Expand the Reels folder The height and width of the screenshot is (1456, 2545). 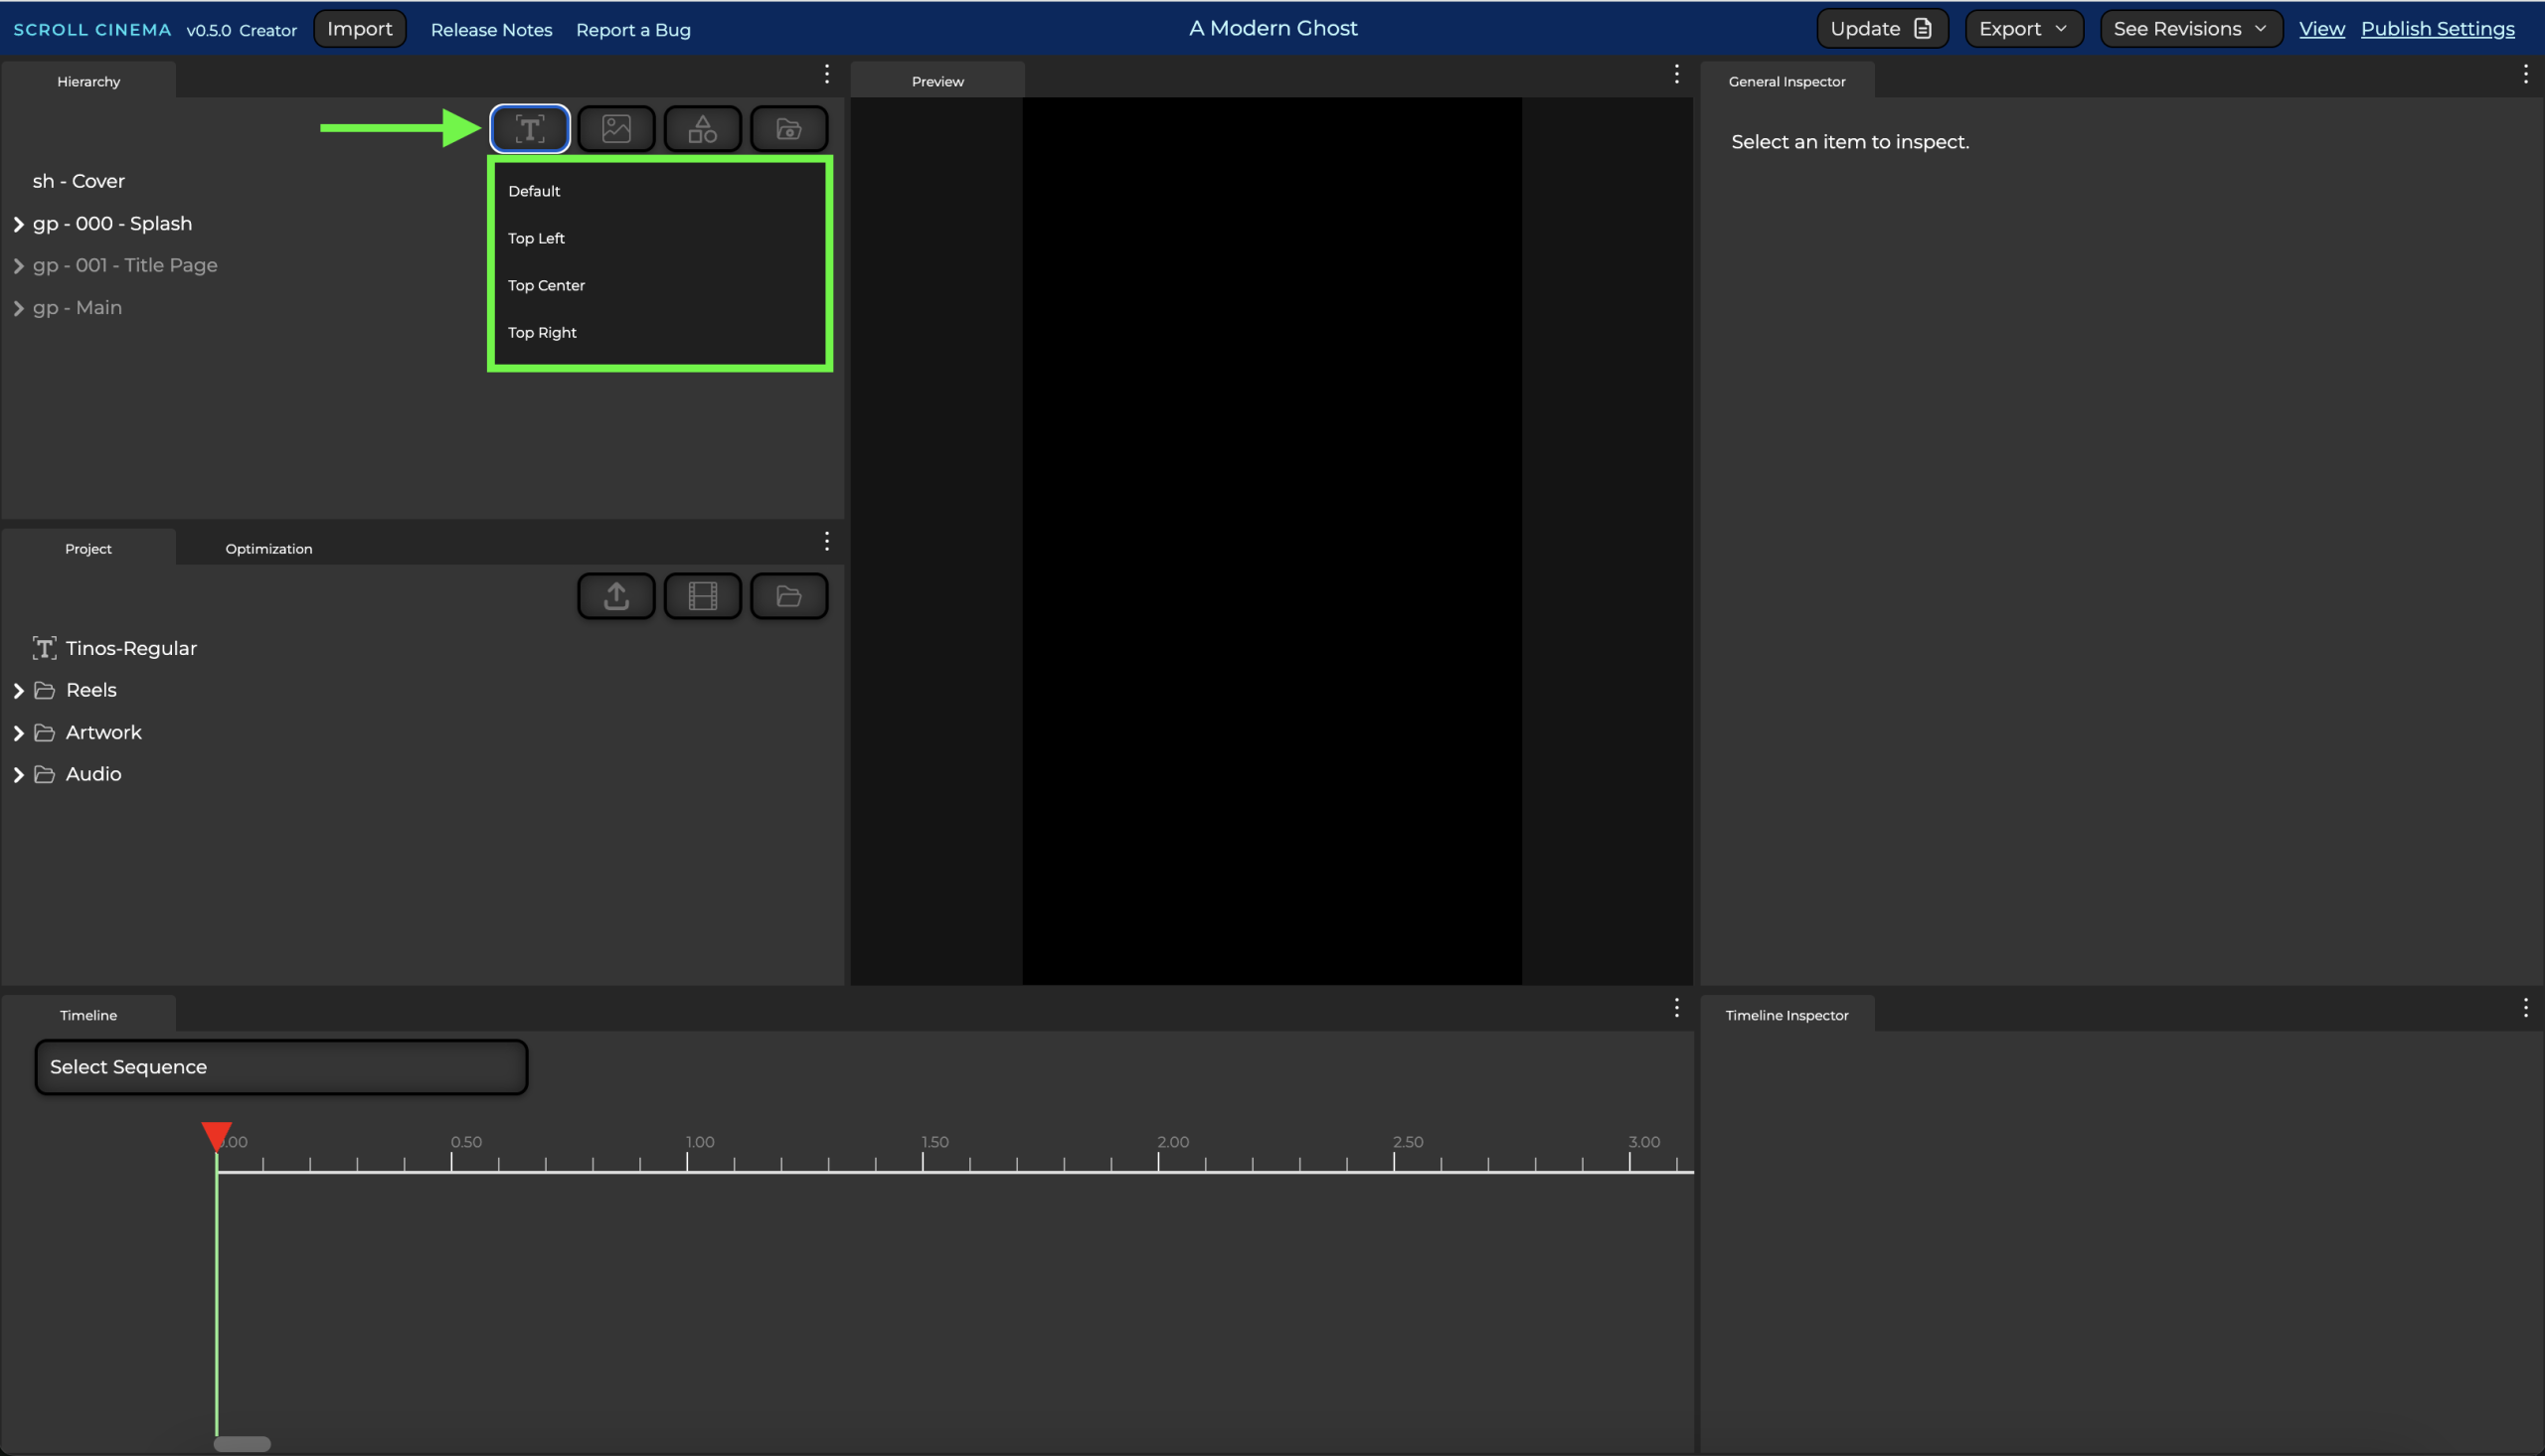tap(18, 691)
